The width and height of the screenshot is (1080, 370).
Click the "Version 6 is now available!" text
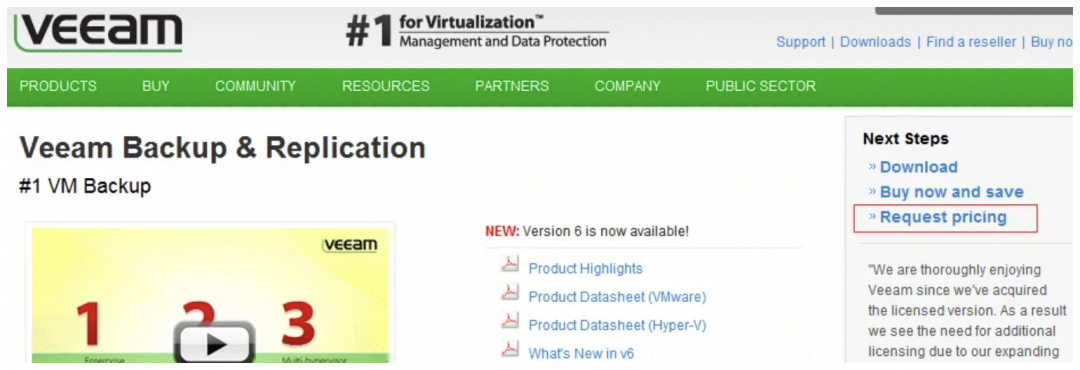click(x=605, y=232)
